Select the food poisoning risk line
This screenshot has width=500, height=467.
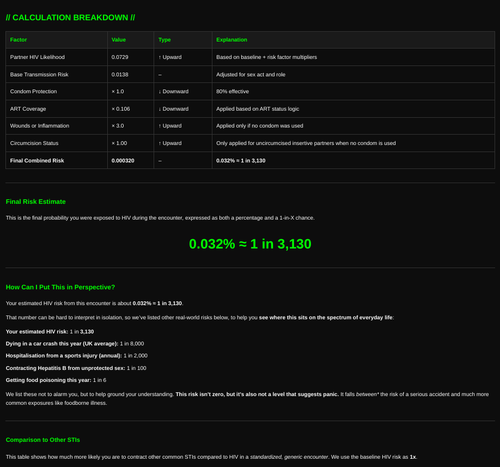coord(56,380)
